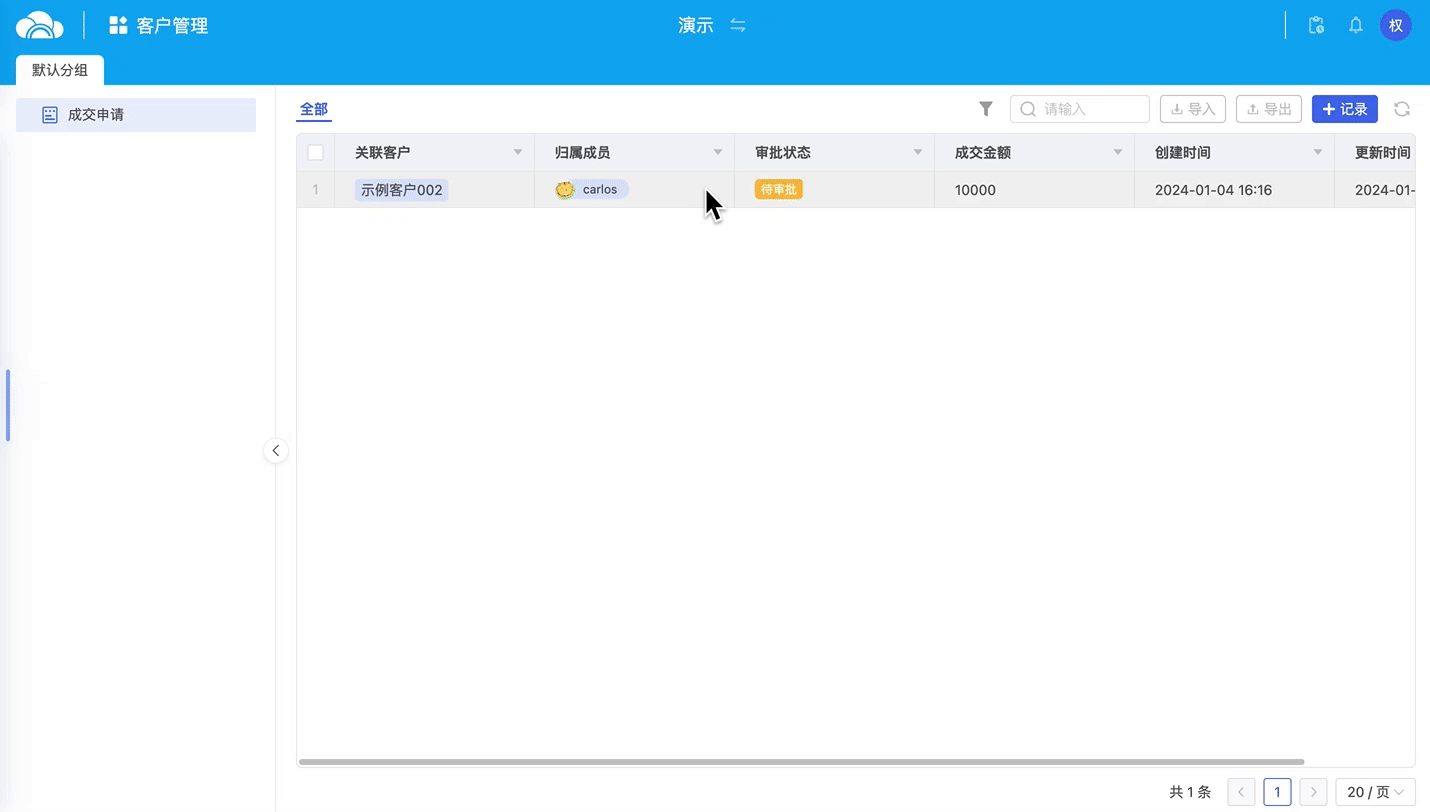Click the 导入 button
The height and width of the screenshot is (812, 1430).
click(1193, 109)
